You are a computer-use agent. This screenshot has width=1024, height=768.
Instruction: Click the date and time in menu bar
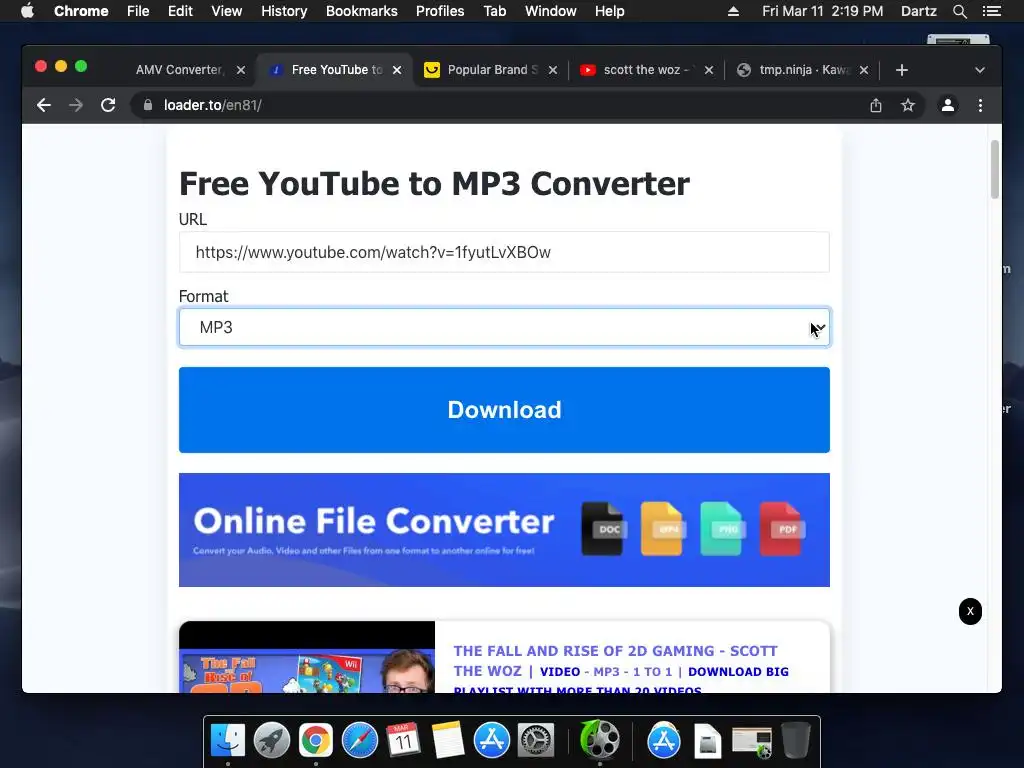(822, 11)
